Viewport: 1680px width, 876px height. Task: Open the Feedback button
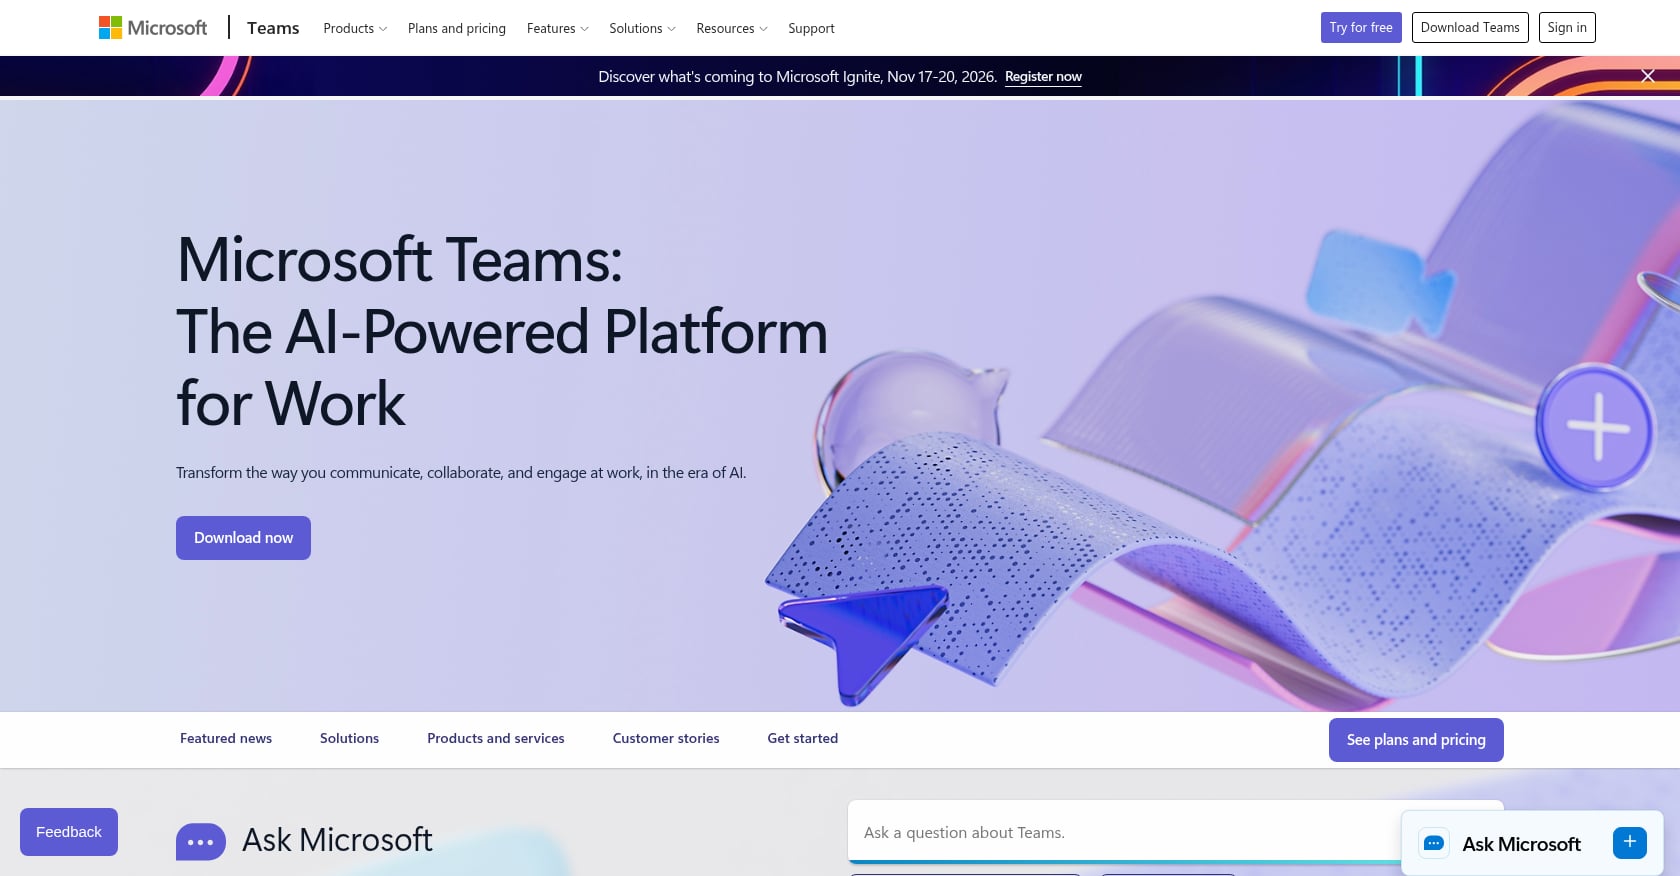pos(69,832)
